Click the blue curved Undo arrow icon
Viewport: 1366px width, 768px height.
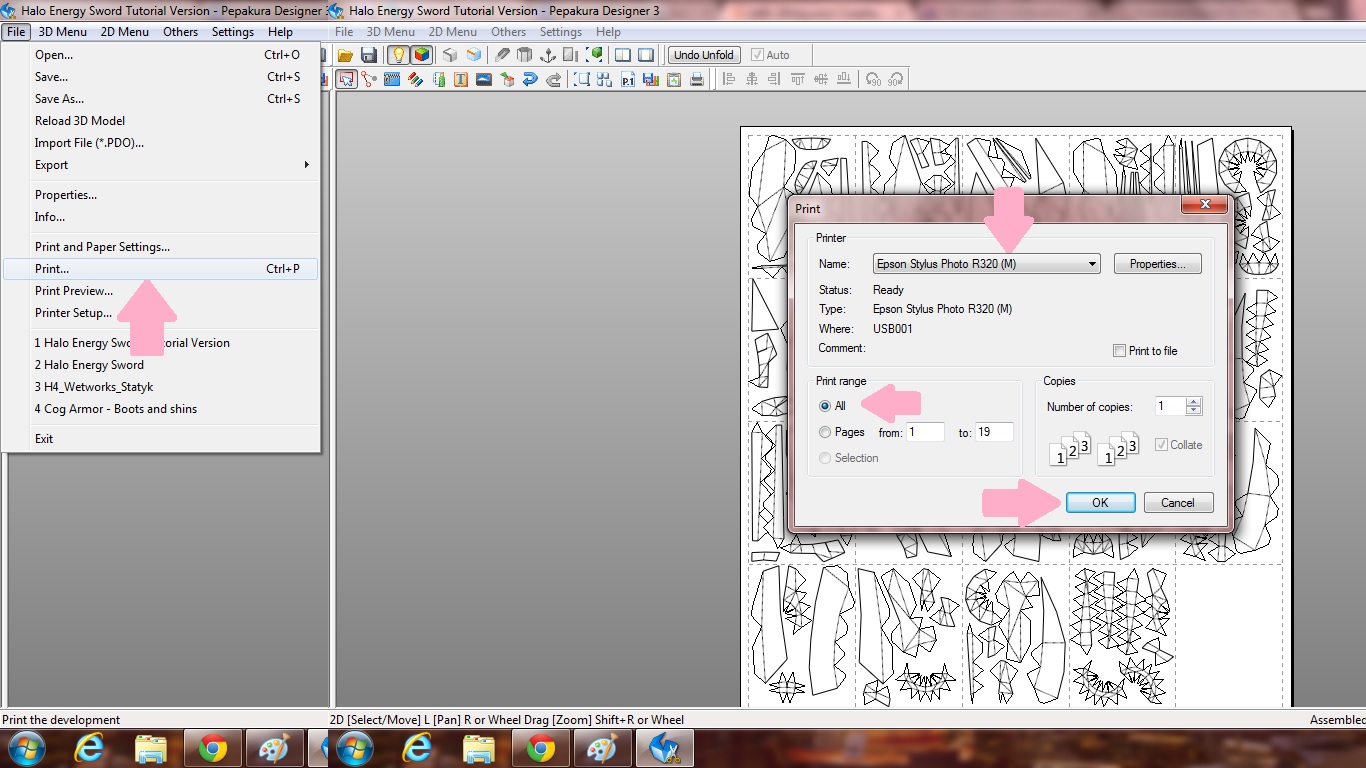pyautogui.click(x=530, y=80)
